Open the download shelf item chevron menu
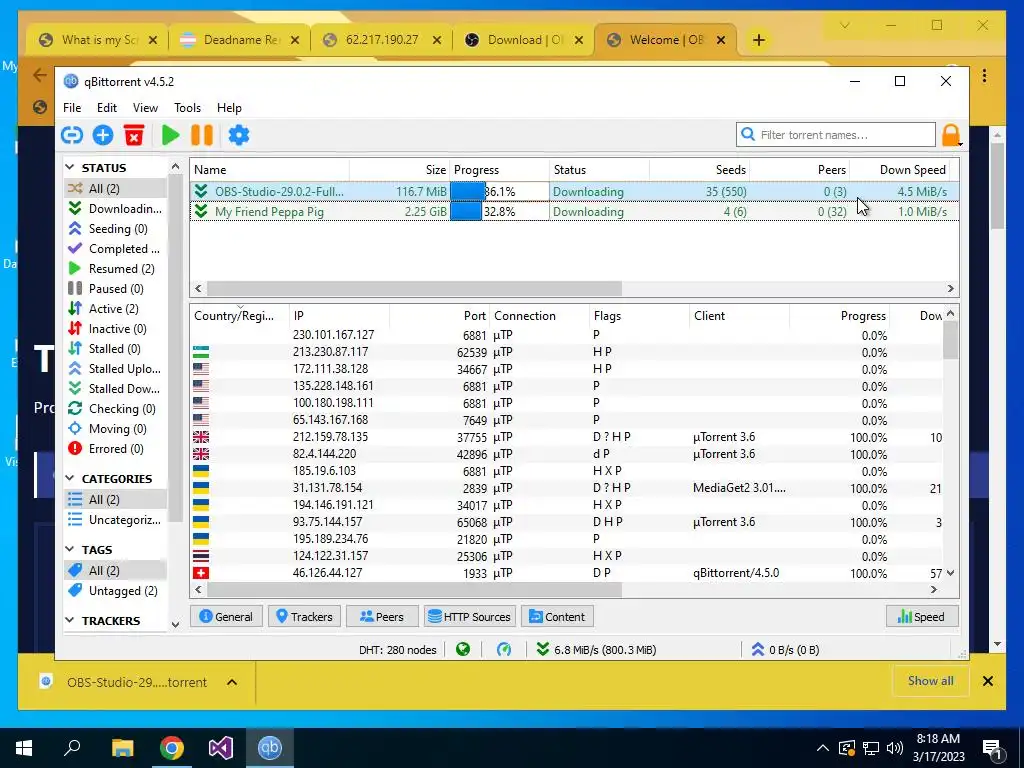The height and width of the screenshot is (768, 1024). pos(232,682)
